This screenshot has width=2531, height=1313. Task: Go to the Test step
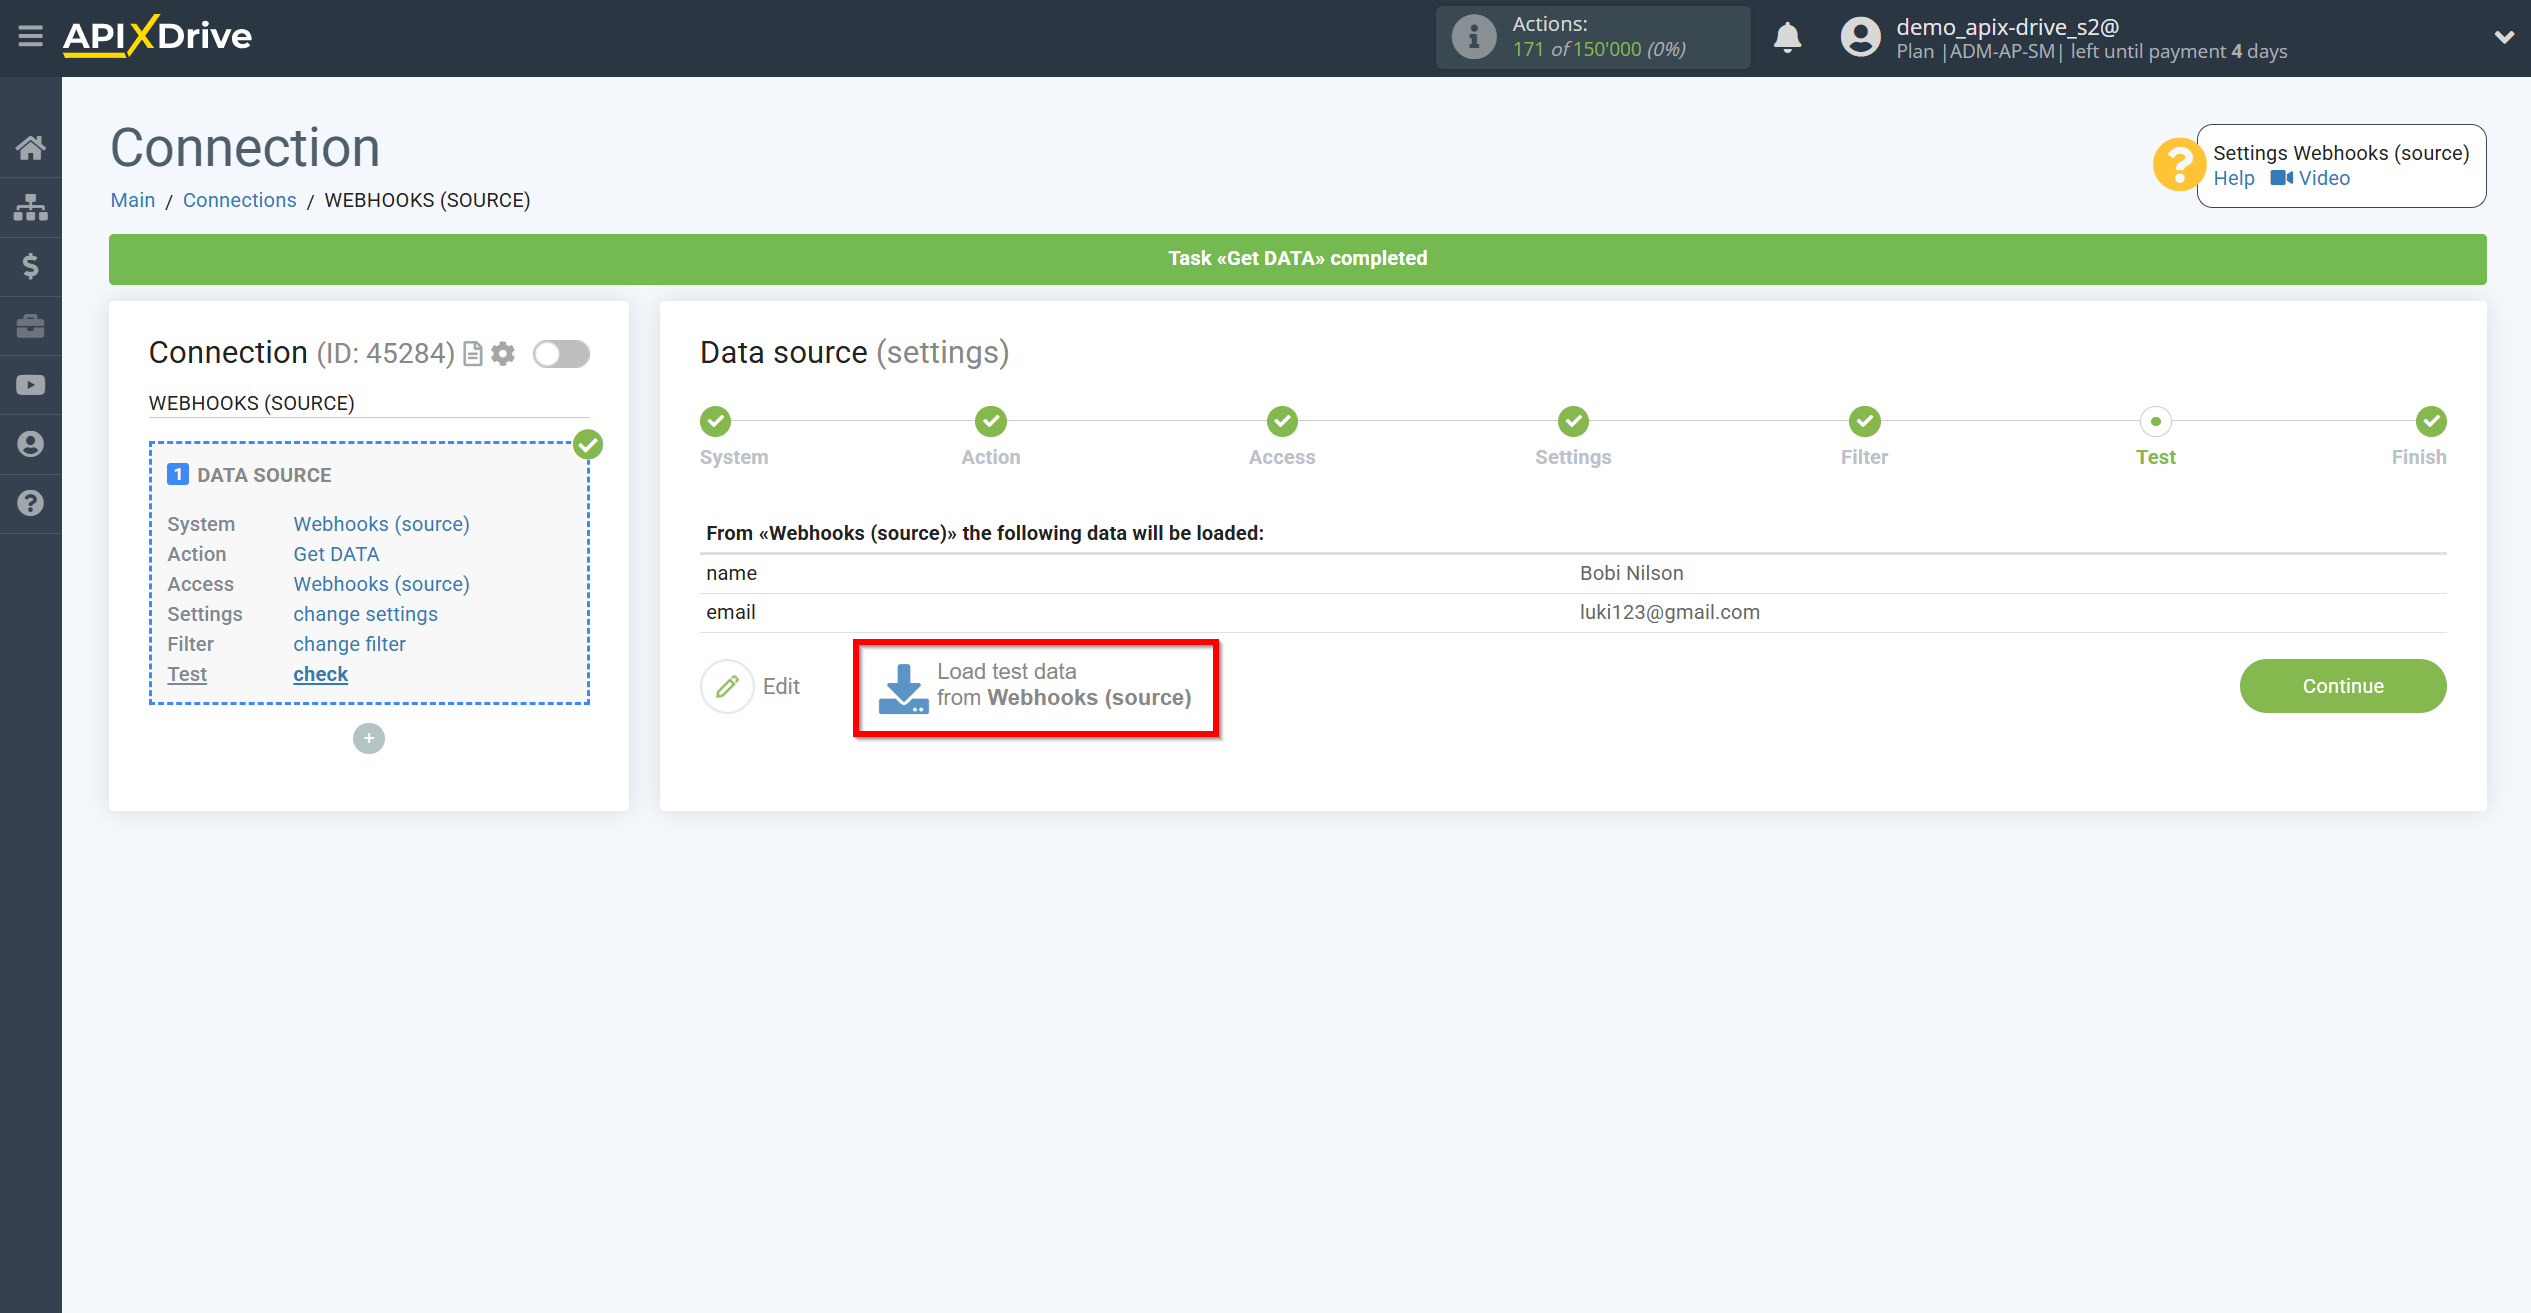pos(2155,422)
